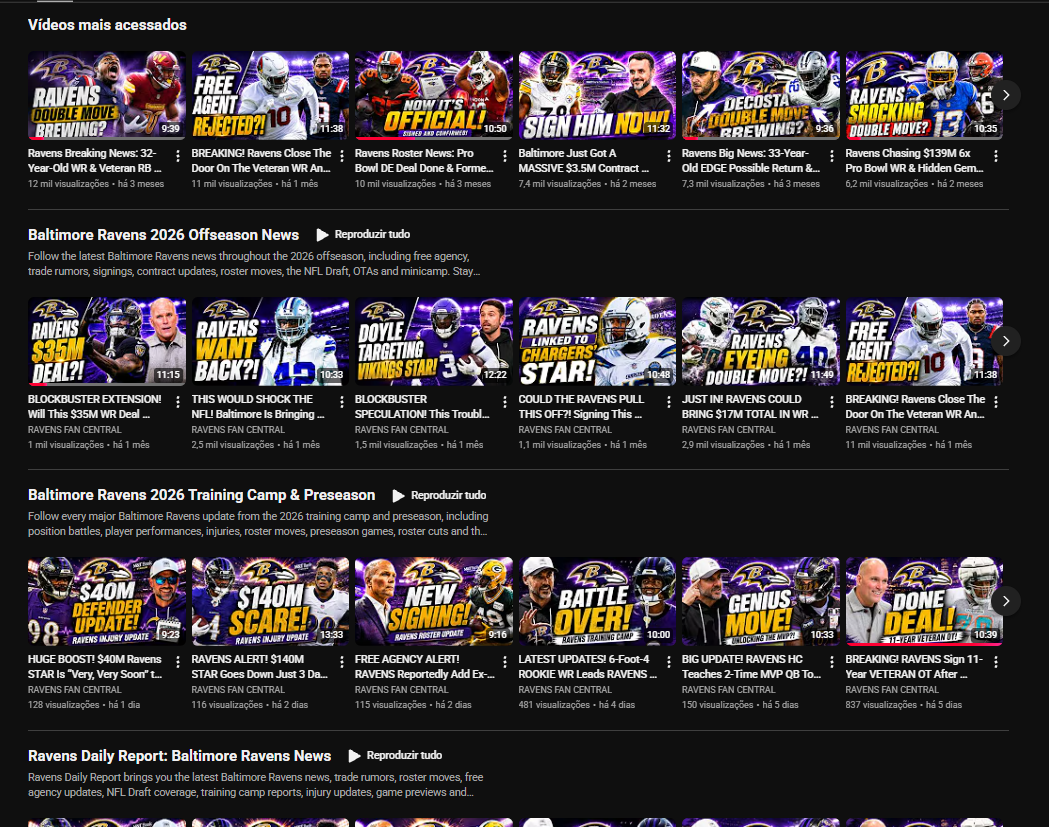Image resolution: width=1049 pixels, height=827 pixels.
Task: Open 'BATTLE OVER!' video thumbnail
Action: click(597, 602)
